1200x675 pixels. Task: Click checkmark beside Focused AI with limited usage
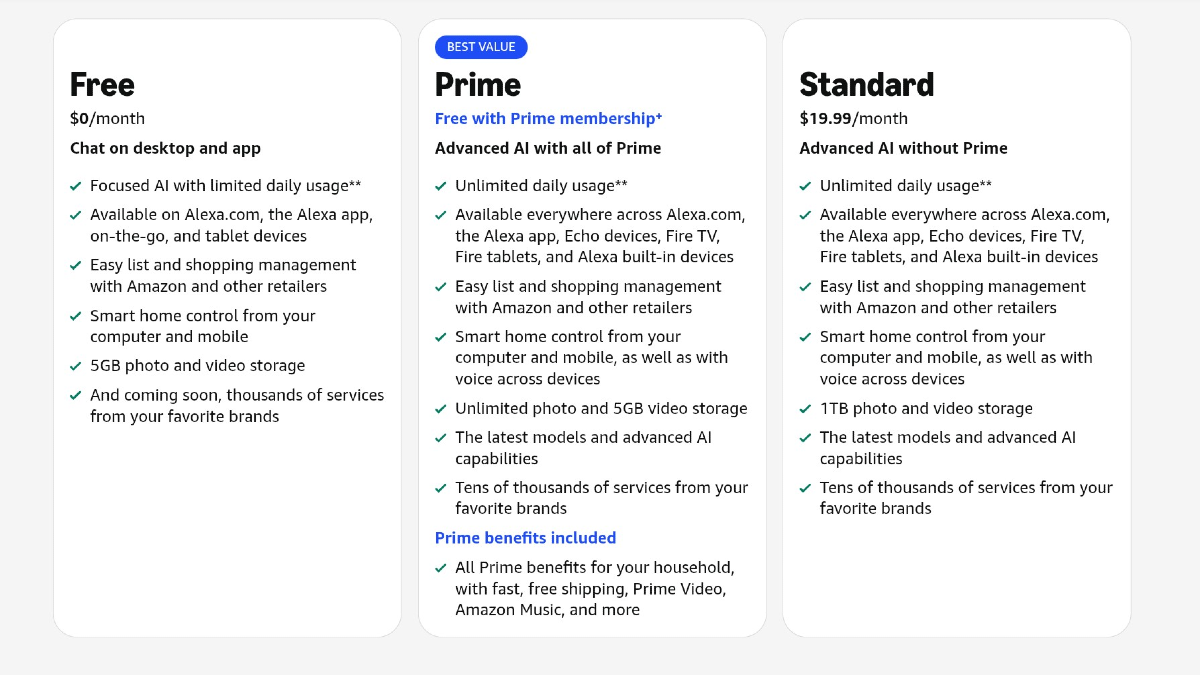[76, 186]
